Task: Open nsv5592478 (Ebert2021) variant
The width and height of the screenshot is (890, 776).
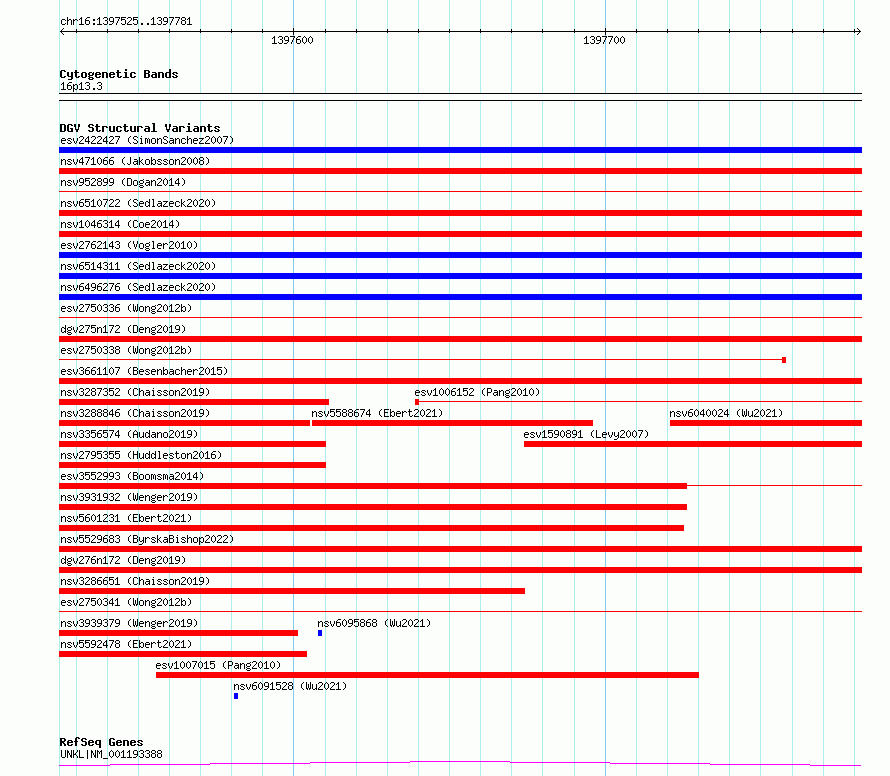Action: coord(126,644)
